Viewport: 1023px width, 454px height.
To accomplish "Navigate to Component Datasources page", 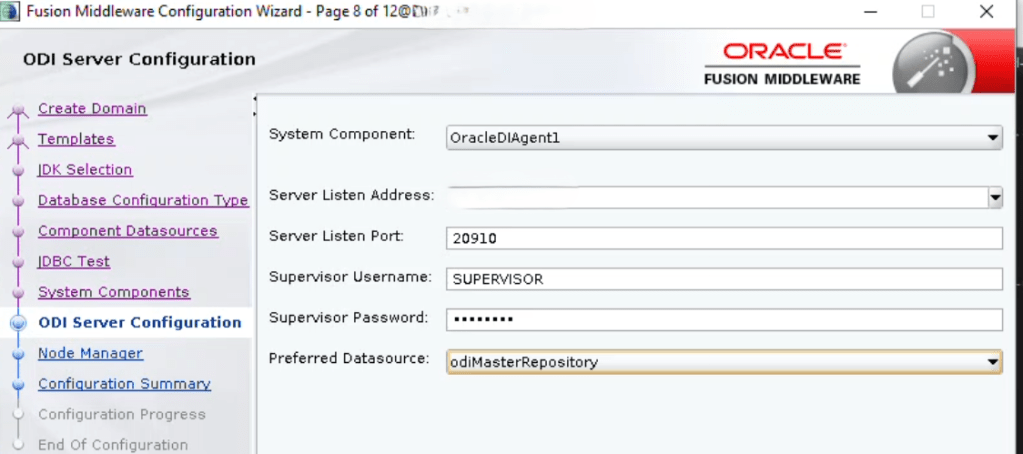I will (x=127, y=231).
